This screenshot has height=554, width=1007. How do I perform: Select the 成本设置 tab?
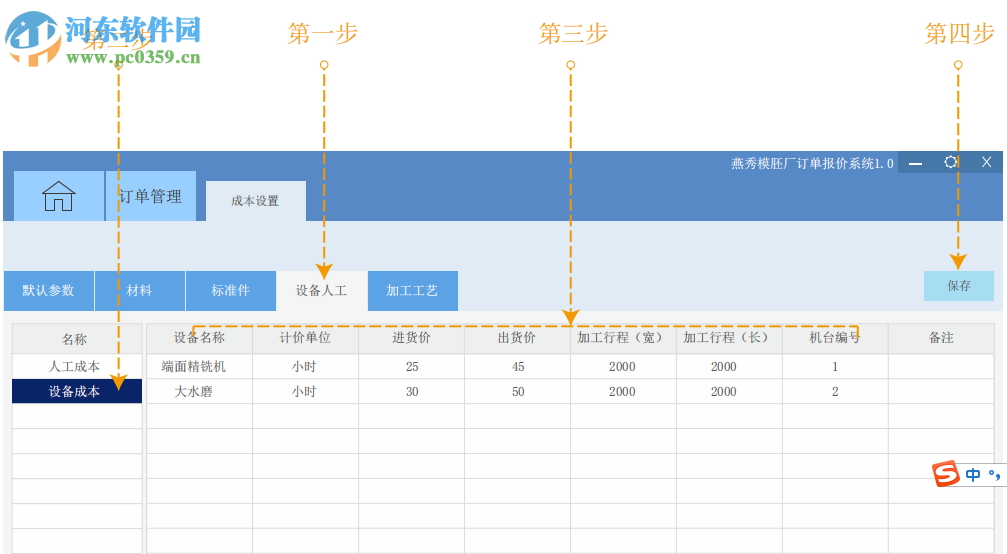pyautogui.click(x=256, y=201)
